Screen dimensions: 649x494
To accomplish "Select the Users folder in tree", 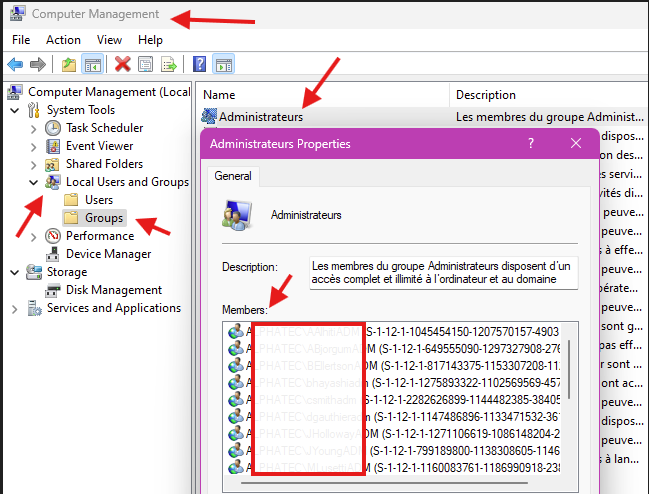I will tap(98, 200).
